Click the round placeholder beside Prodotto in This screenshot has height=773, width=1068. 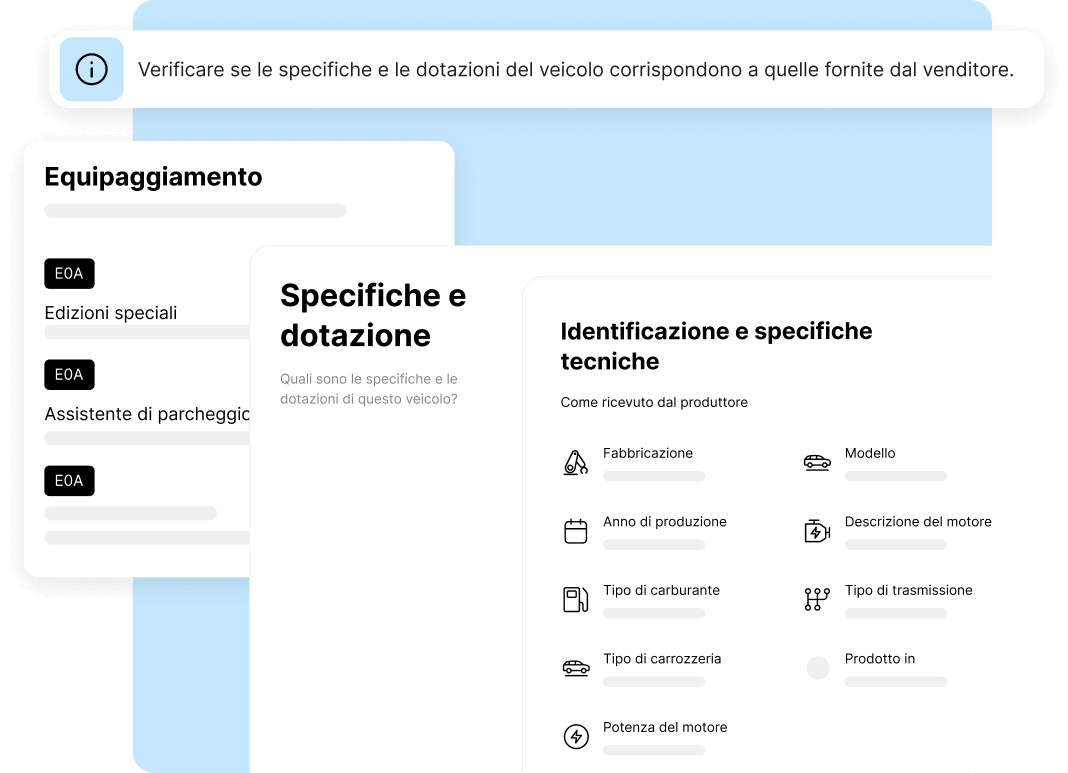pos(817,668)
